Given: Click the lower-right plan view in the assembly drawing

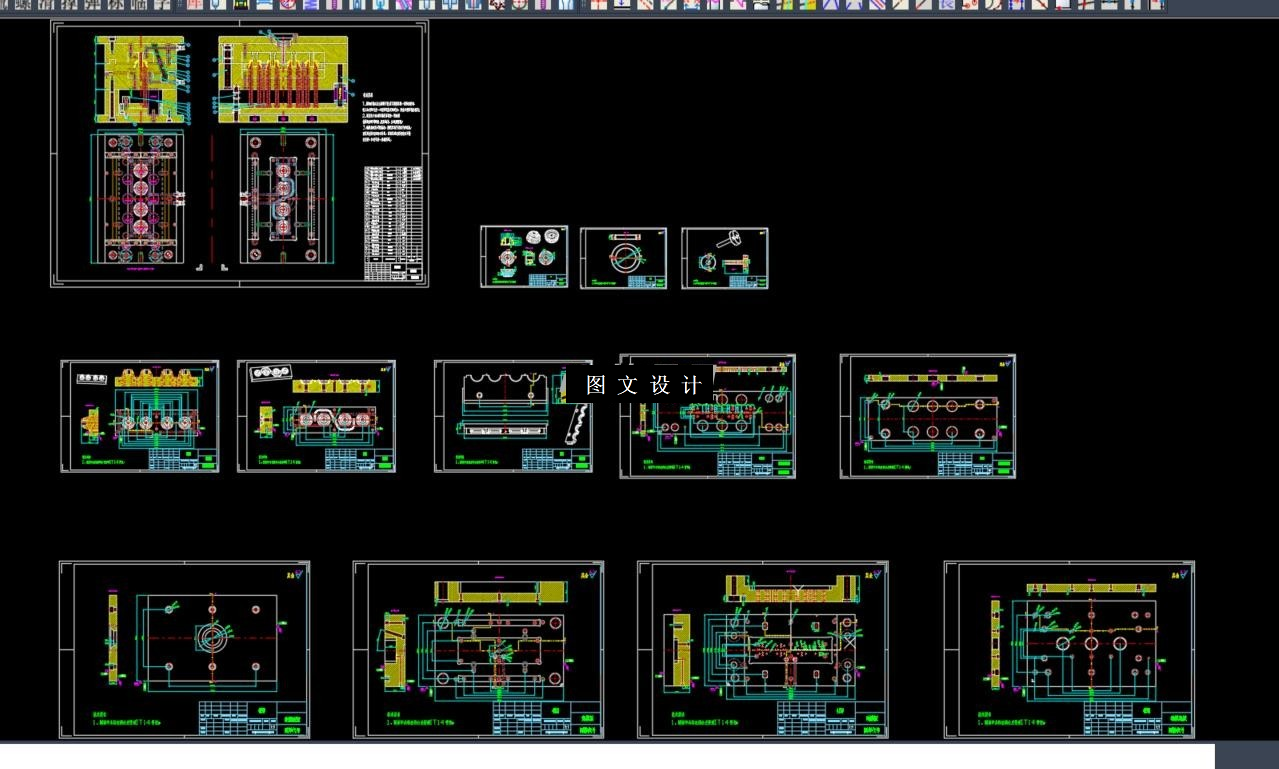Looking at the screenshot, I should tap(286, 196).
